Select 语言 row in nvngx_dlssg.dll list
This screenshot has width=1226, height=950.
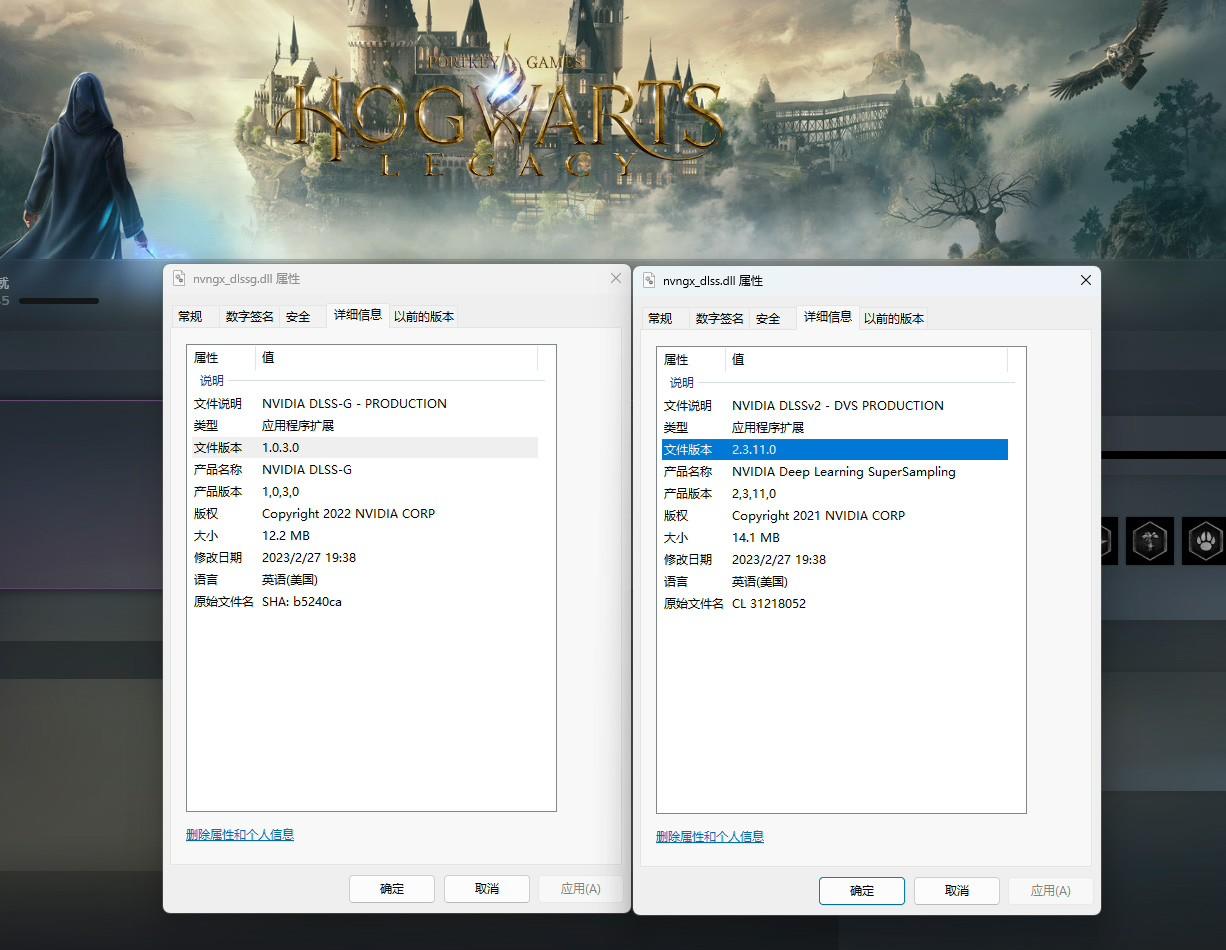365,579
